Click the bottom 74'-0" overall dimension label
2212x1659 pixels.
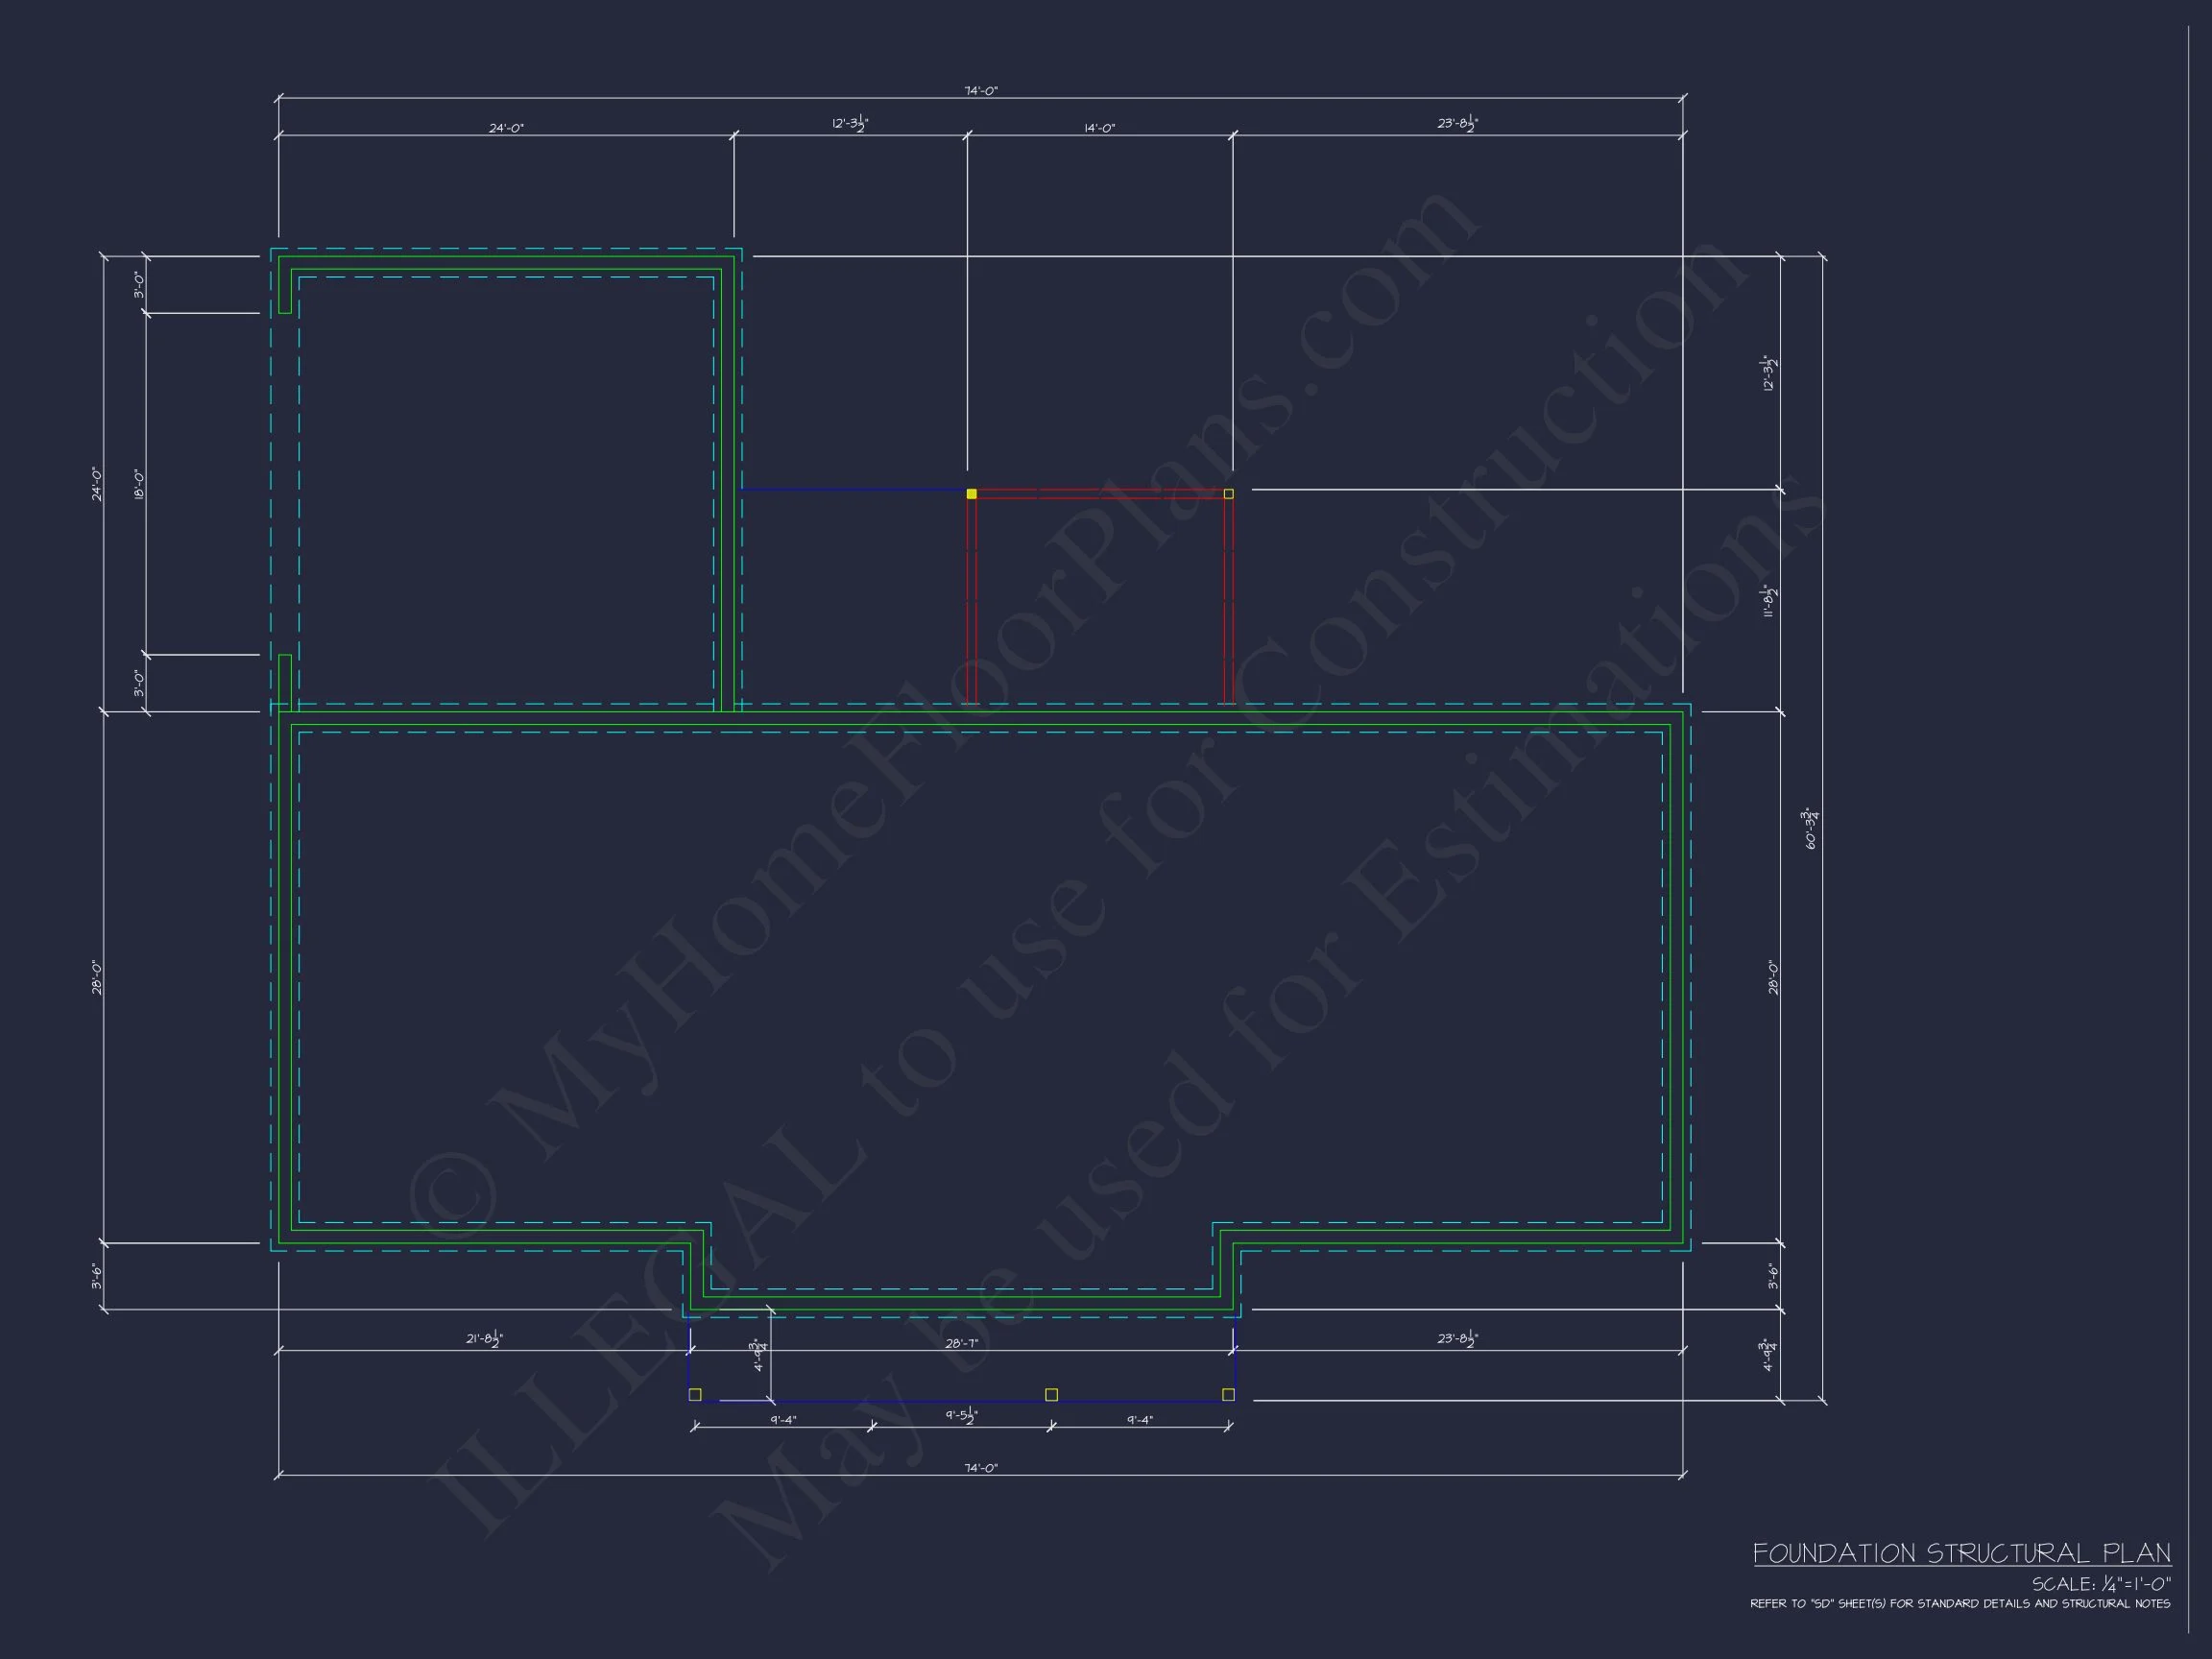pos(980,1468)
